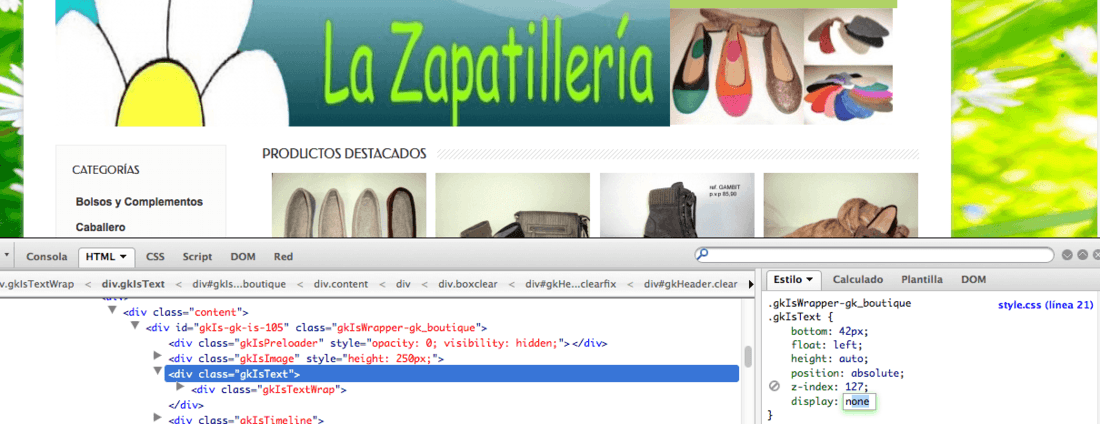Viewport: 1100px width, 424px height.
Task: Select div#gkIs...boutique in the breadcrumb
Action: (x=239, y=284)
